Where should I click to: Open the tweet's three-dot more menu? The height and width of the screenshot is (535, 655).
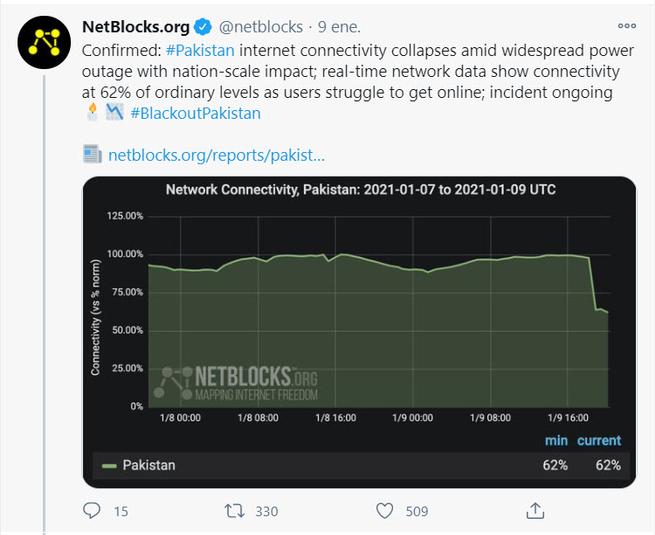point(627,25)
